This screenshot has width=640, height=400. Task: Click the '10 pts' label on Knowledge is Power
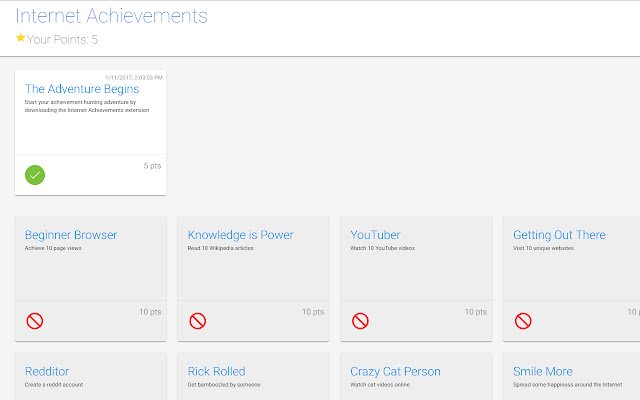pyautogui.click(x=313, y=312)
